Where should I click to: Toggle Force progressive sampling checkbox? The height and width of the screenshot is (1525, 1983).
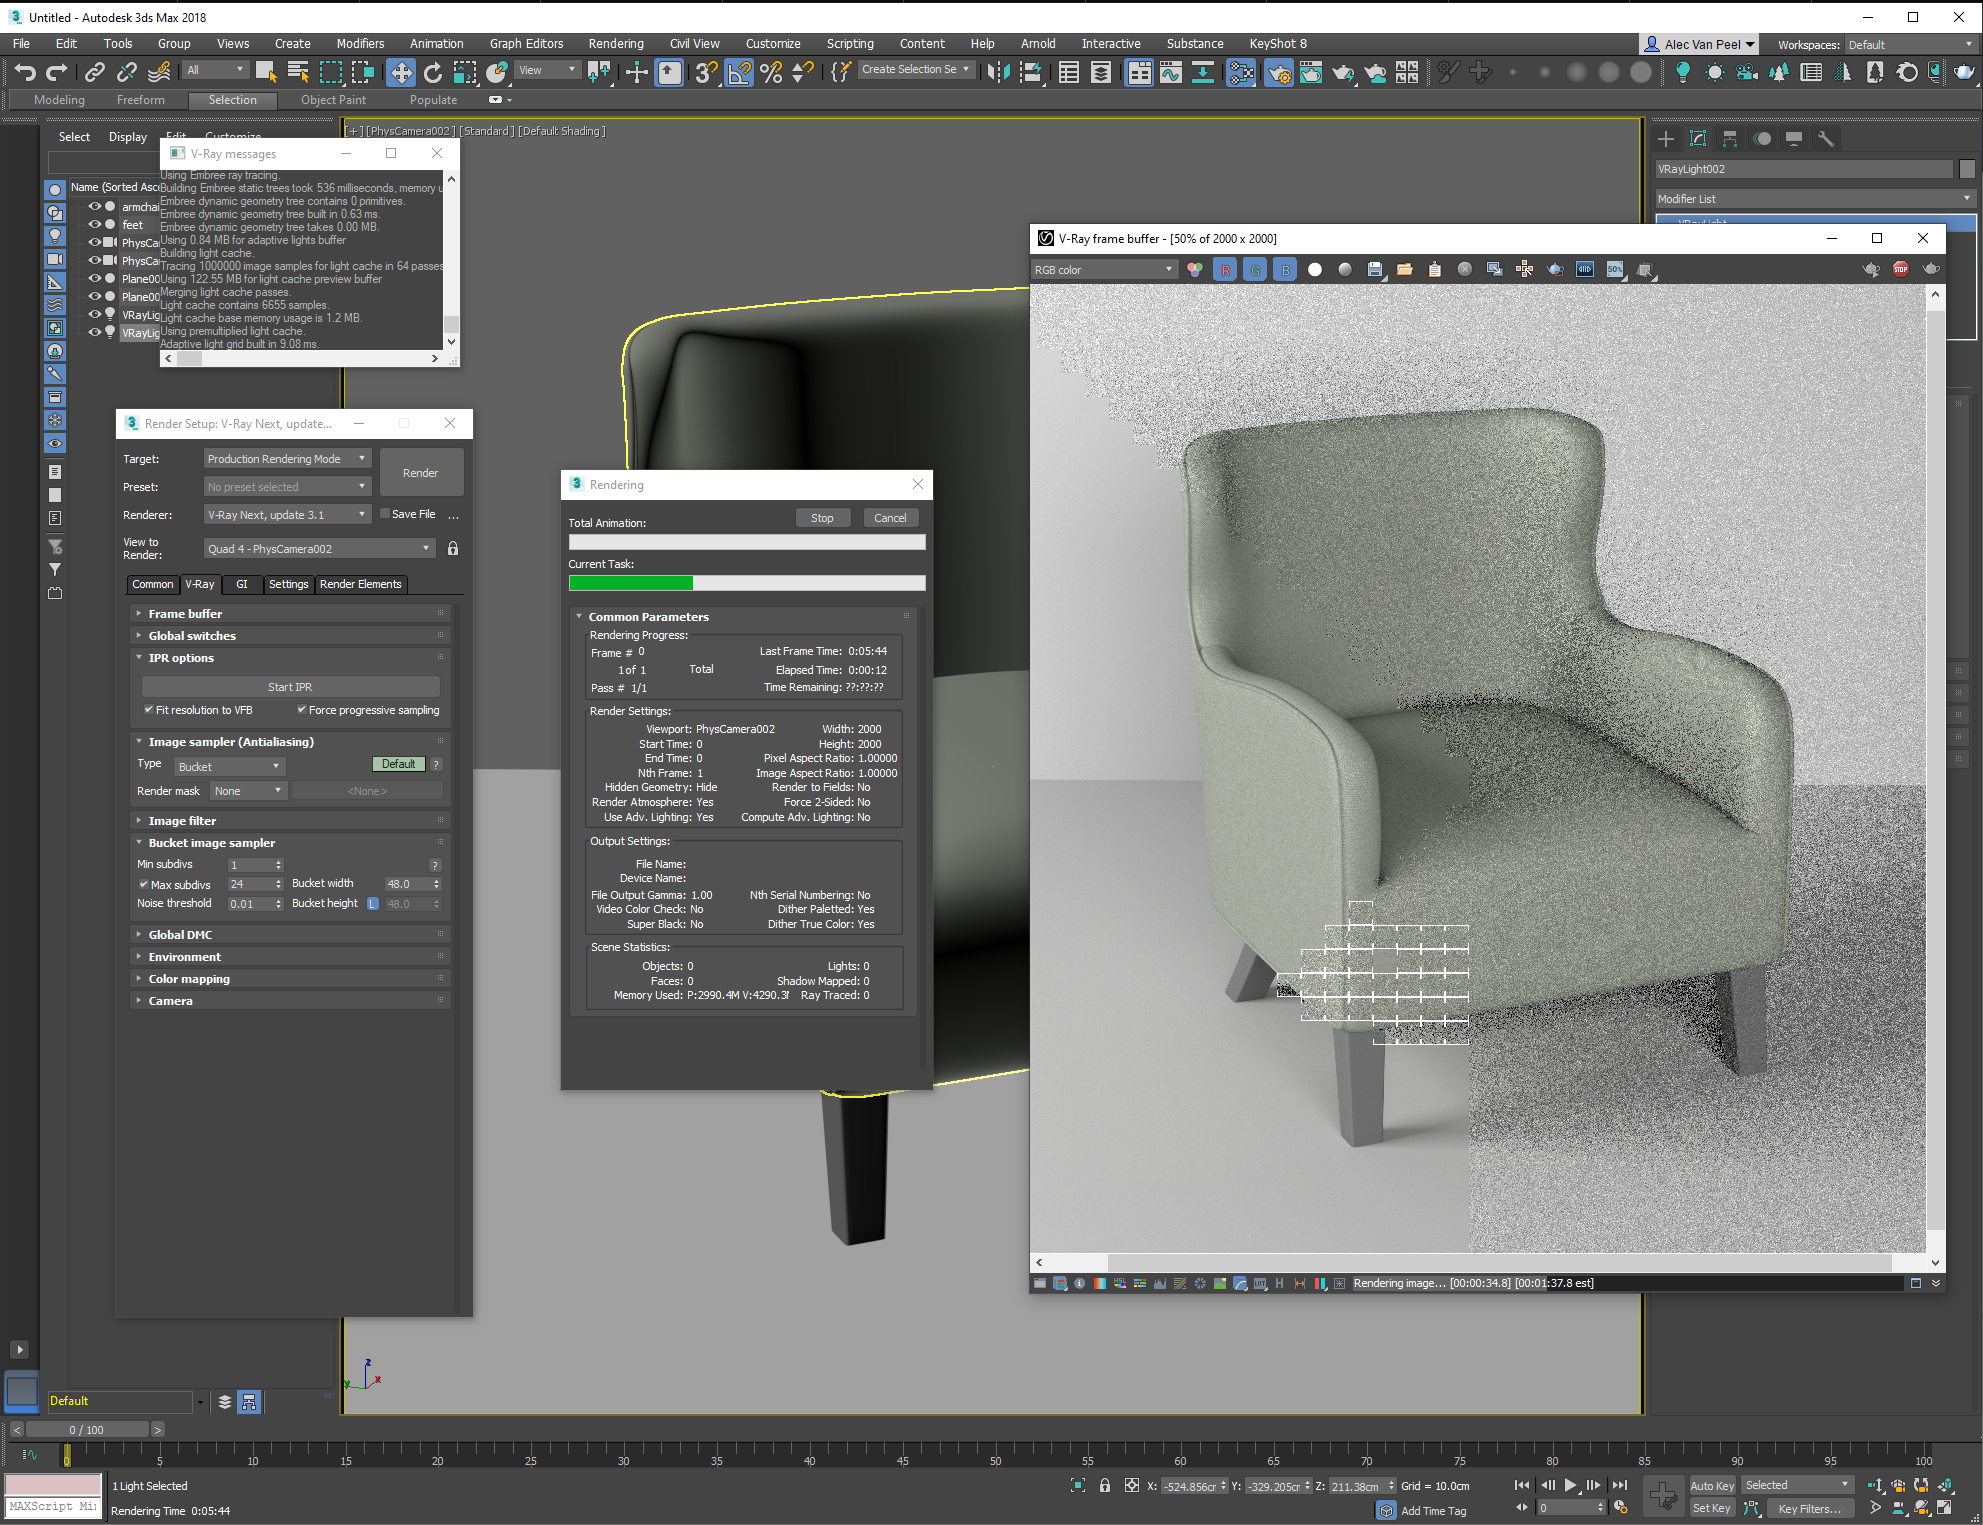[x=302, y=710]
